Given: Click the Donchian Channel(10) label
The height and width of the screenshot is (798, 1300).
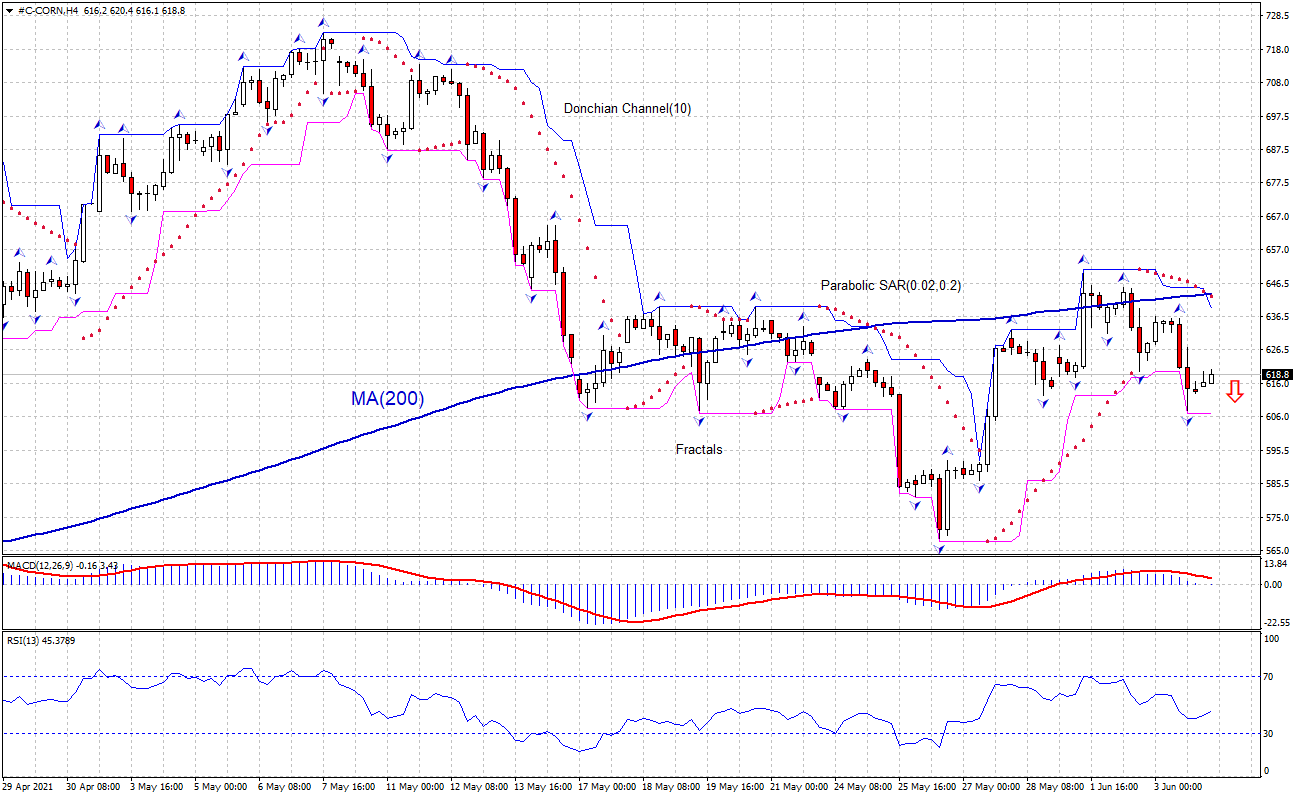Looking at the screenshot, I should (x=626, y=108).
